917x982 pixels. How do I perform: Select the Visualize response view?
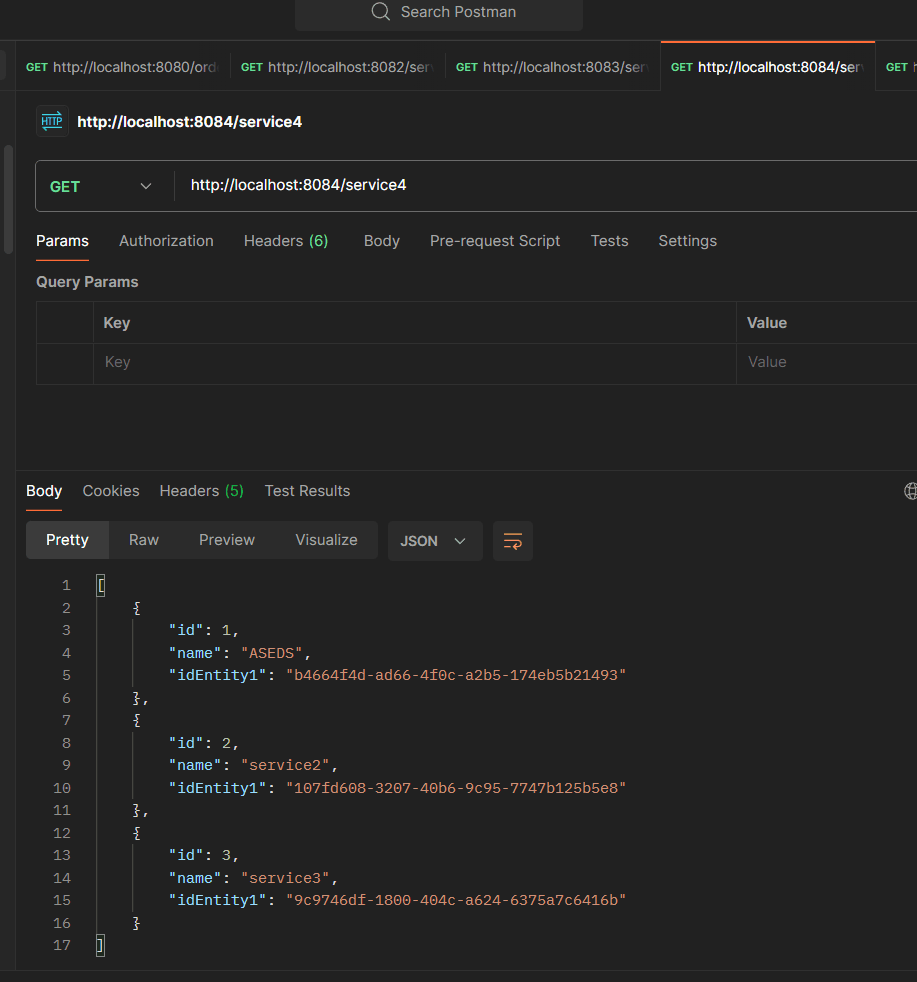(326, 540)
